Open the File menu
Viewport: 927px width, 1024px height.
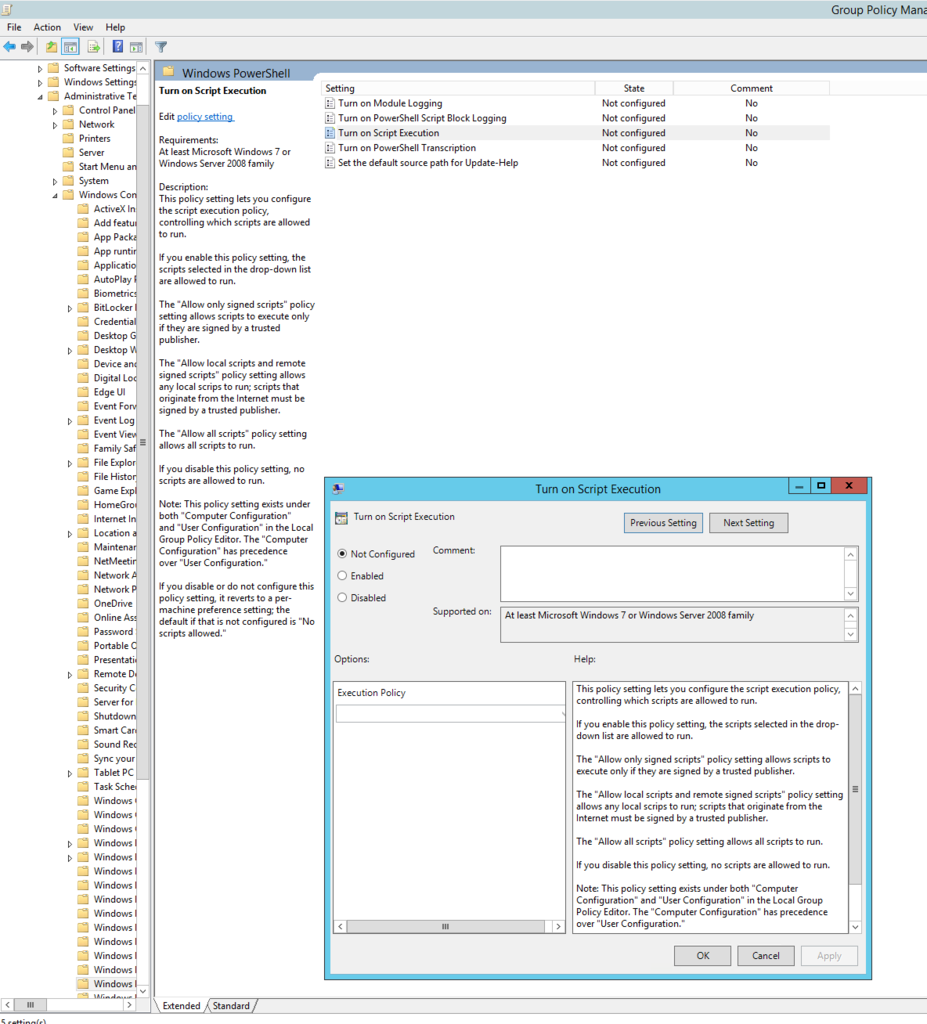(14, 27)
